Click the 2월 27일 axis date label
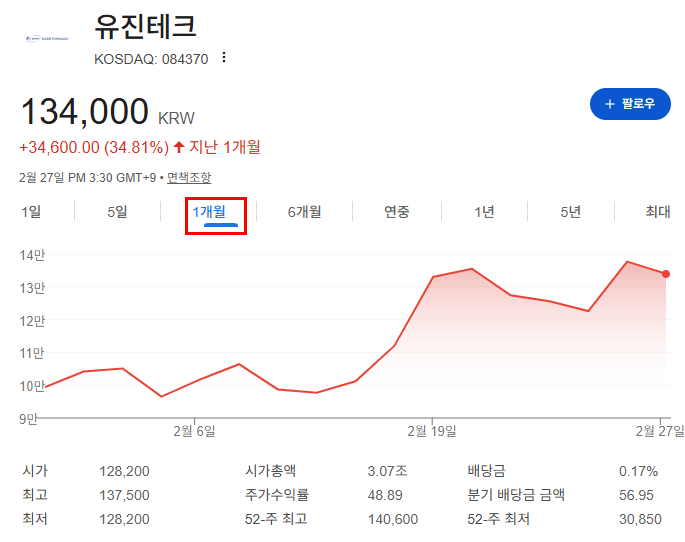This screenshot has height=542, width=685. pyautogui.click(x=660, y=432)
